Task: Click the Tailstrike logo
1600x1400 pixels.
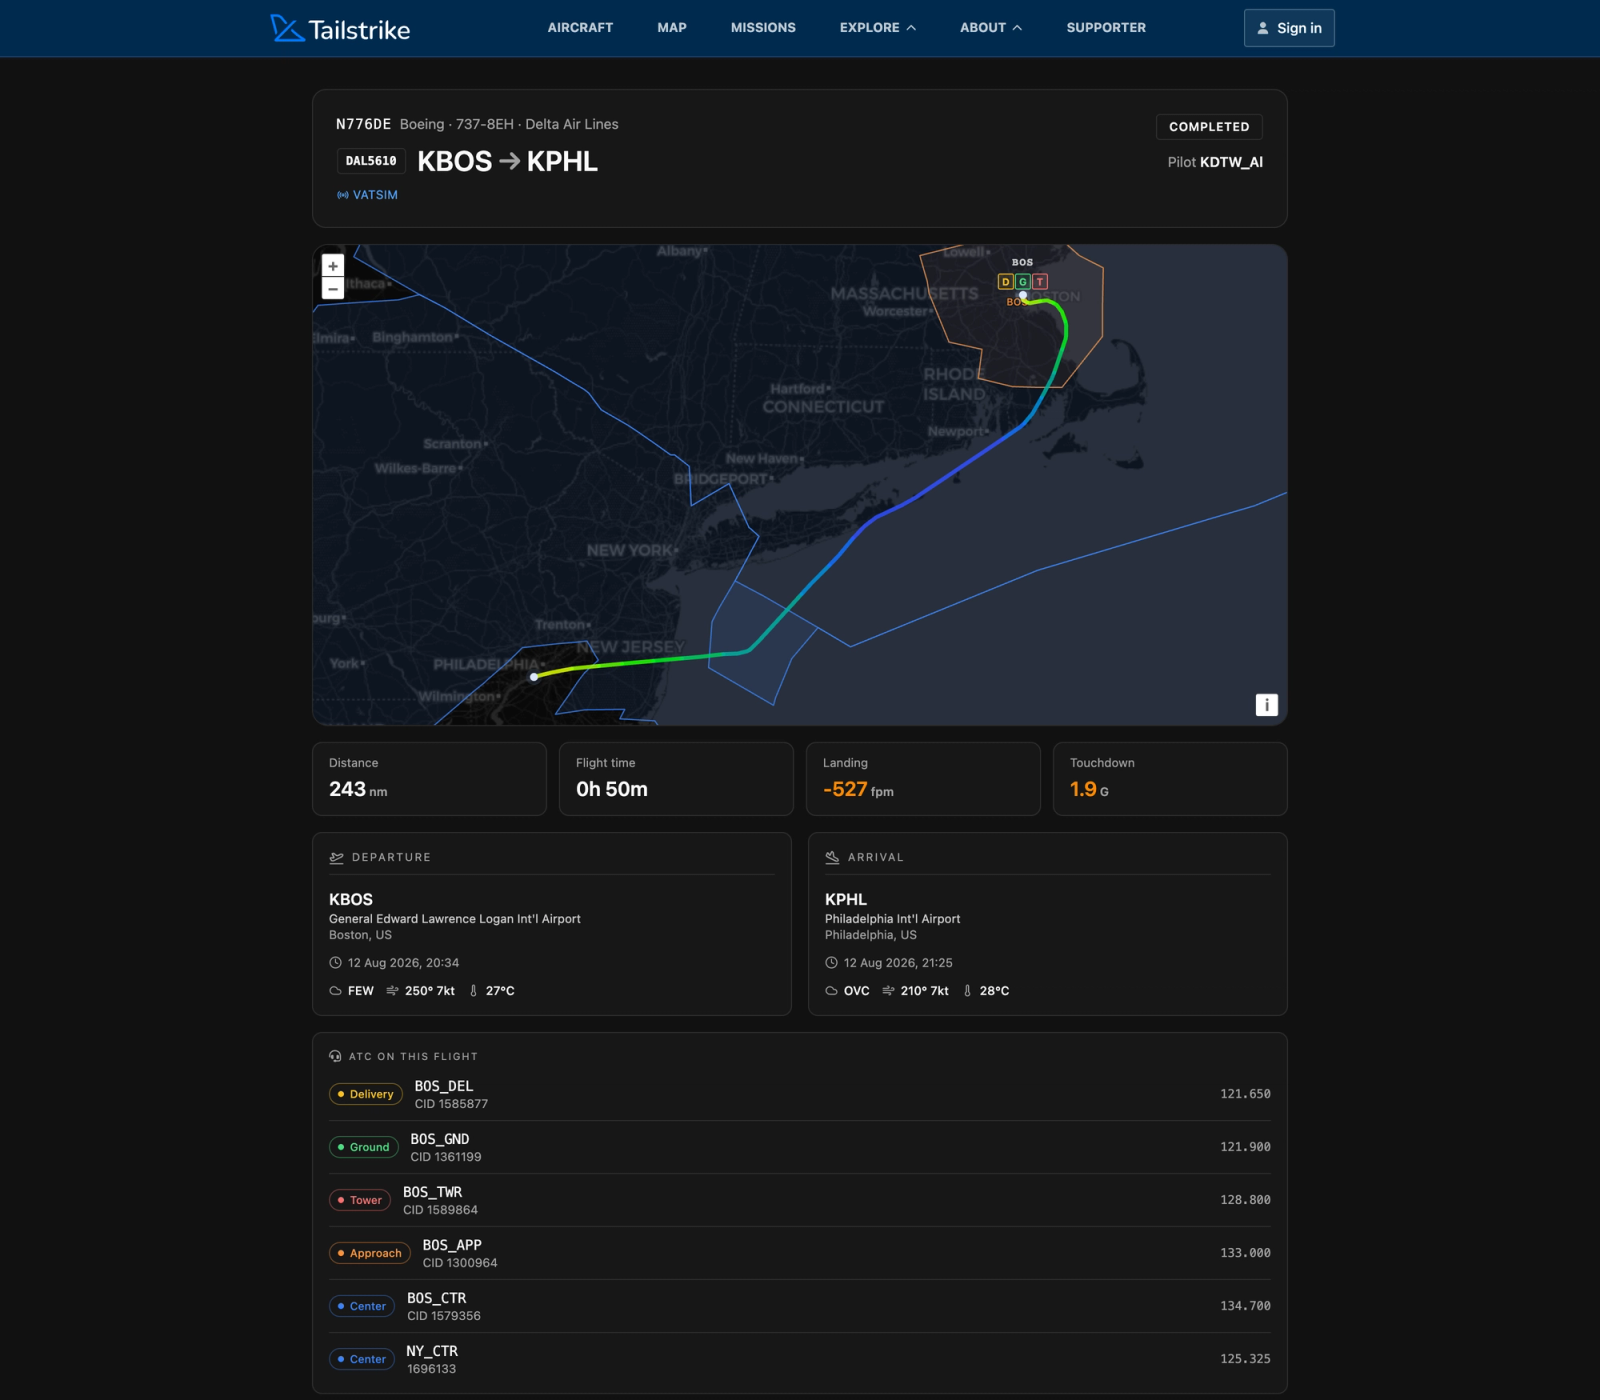Action: click(x=340, y=28)
